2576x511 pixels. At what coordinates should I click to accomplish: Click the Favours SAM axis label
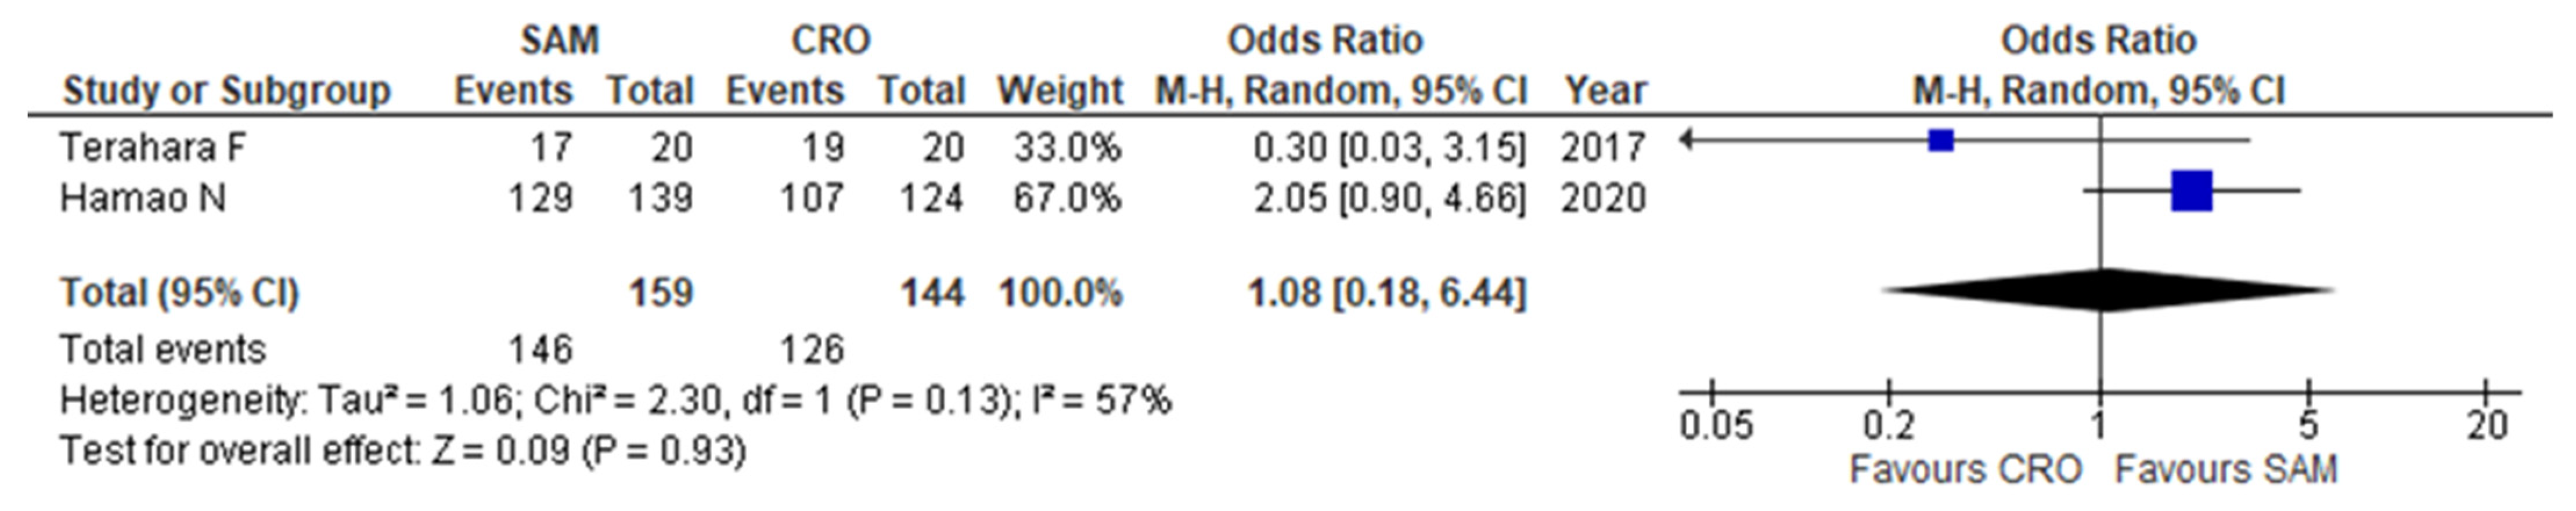(2225, 469)
